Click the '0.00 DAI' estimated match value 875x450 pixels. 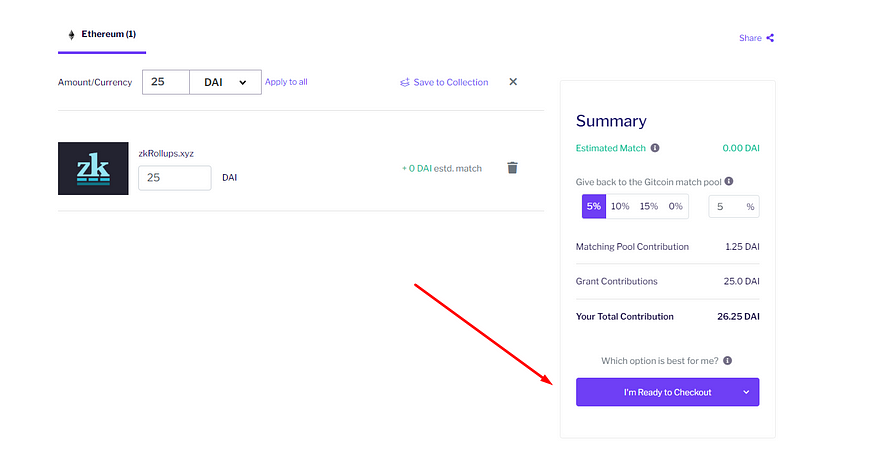[741, 148]
